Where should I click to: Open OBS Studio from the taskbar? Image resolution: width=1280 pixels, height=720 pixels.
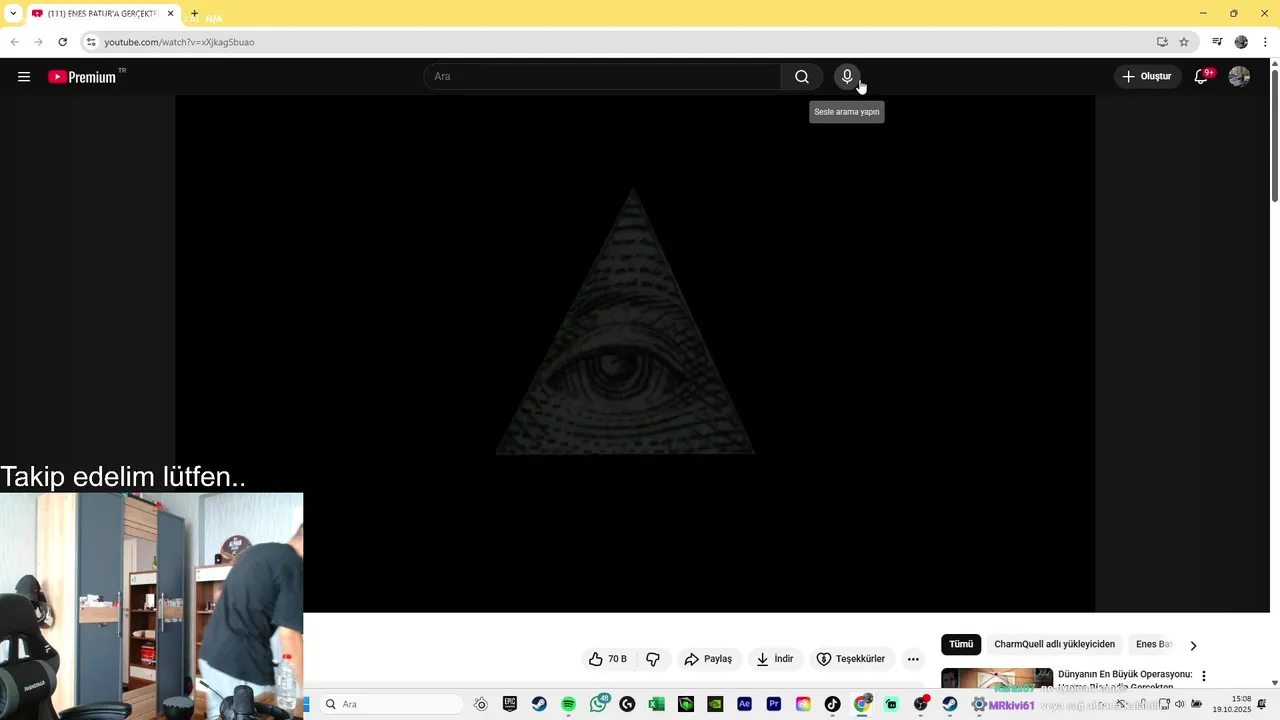click(x=921, y=704)
